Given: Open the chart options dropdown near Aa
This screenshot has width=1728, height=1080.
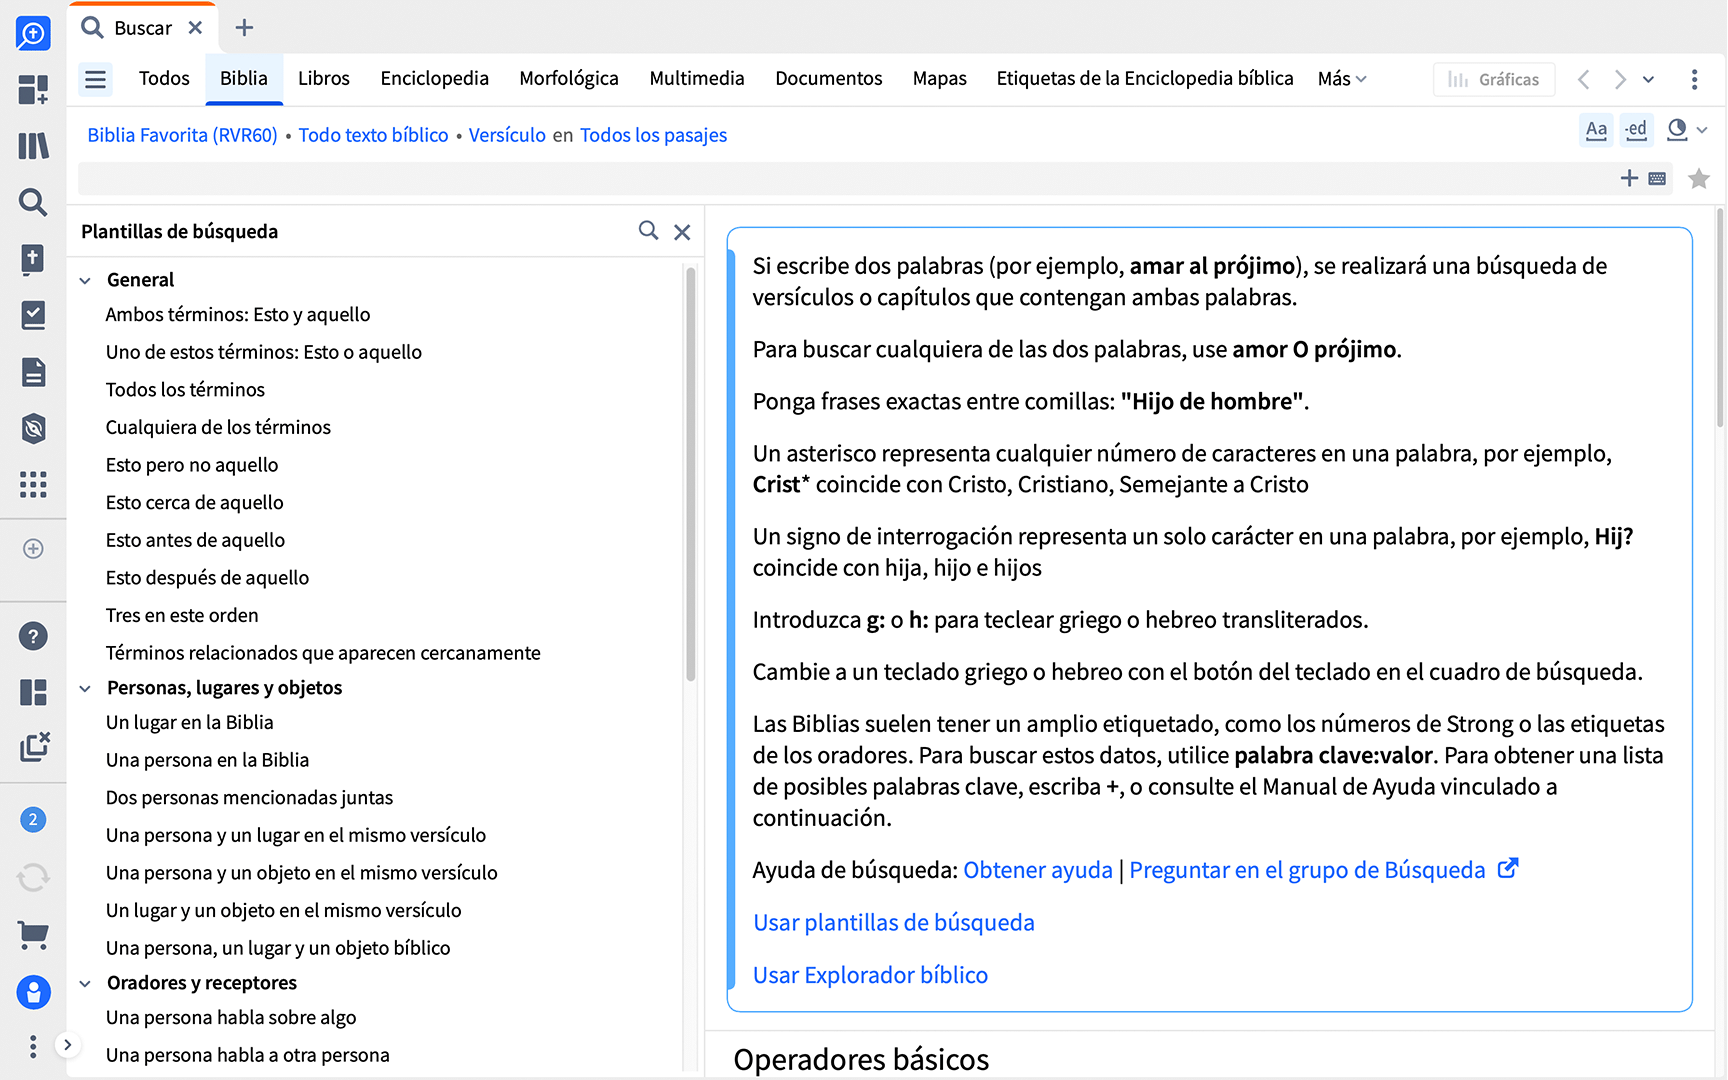Looking at the screenshot, I should tap(1686, 130).
